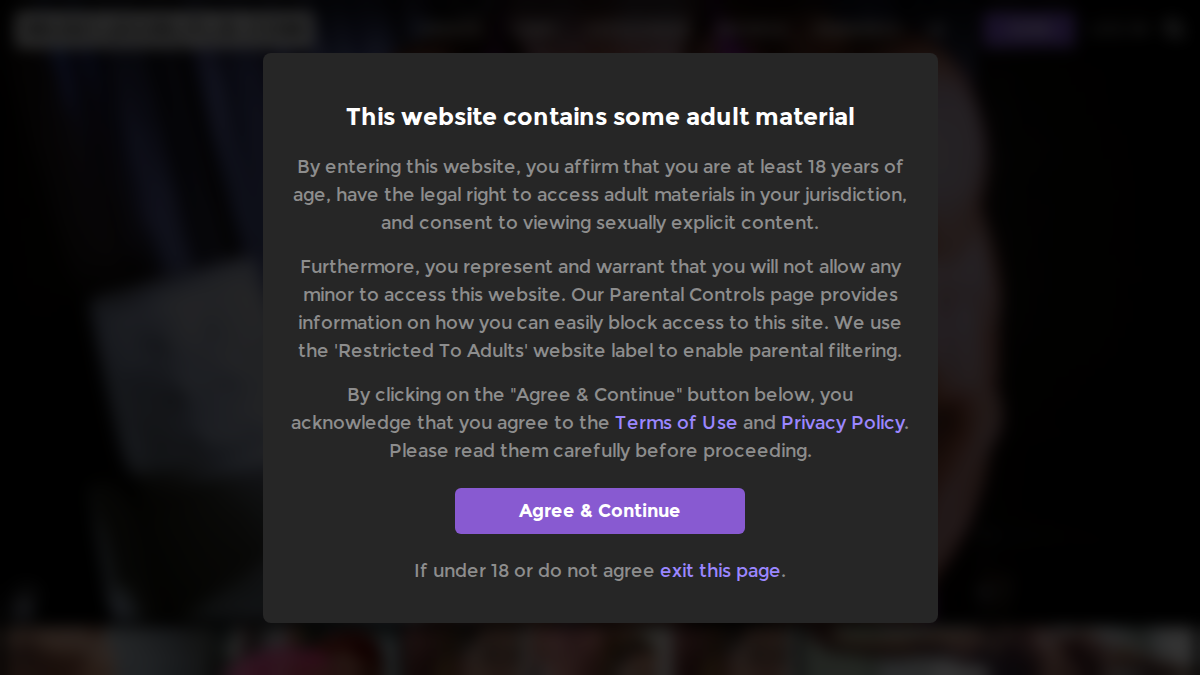
Task: Select the first blurred header navigation item
Action: [x=448, y=29]
